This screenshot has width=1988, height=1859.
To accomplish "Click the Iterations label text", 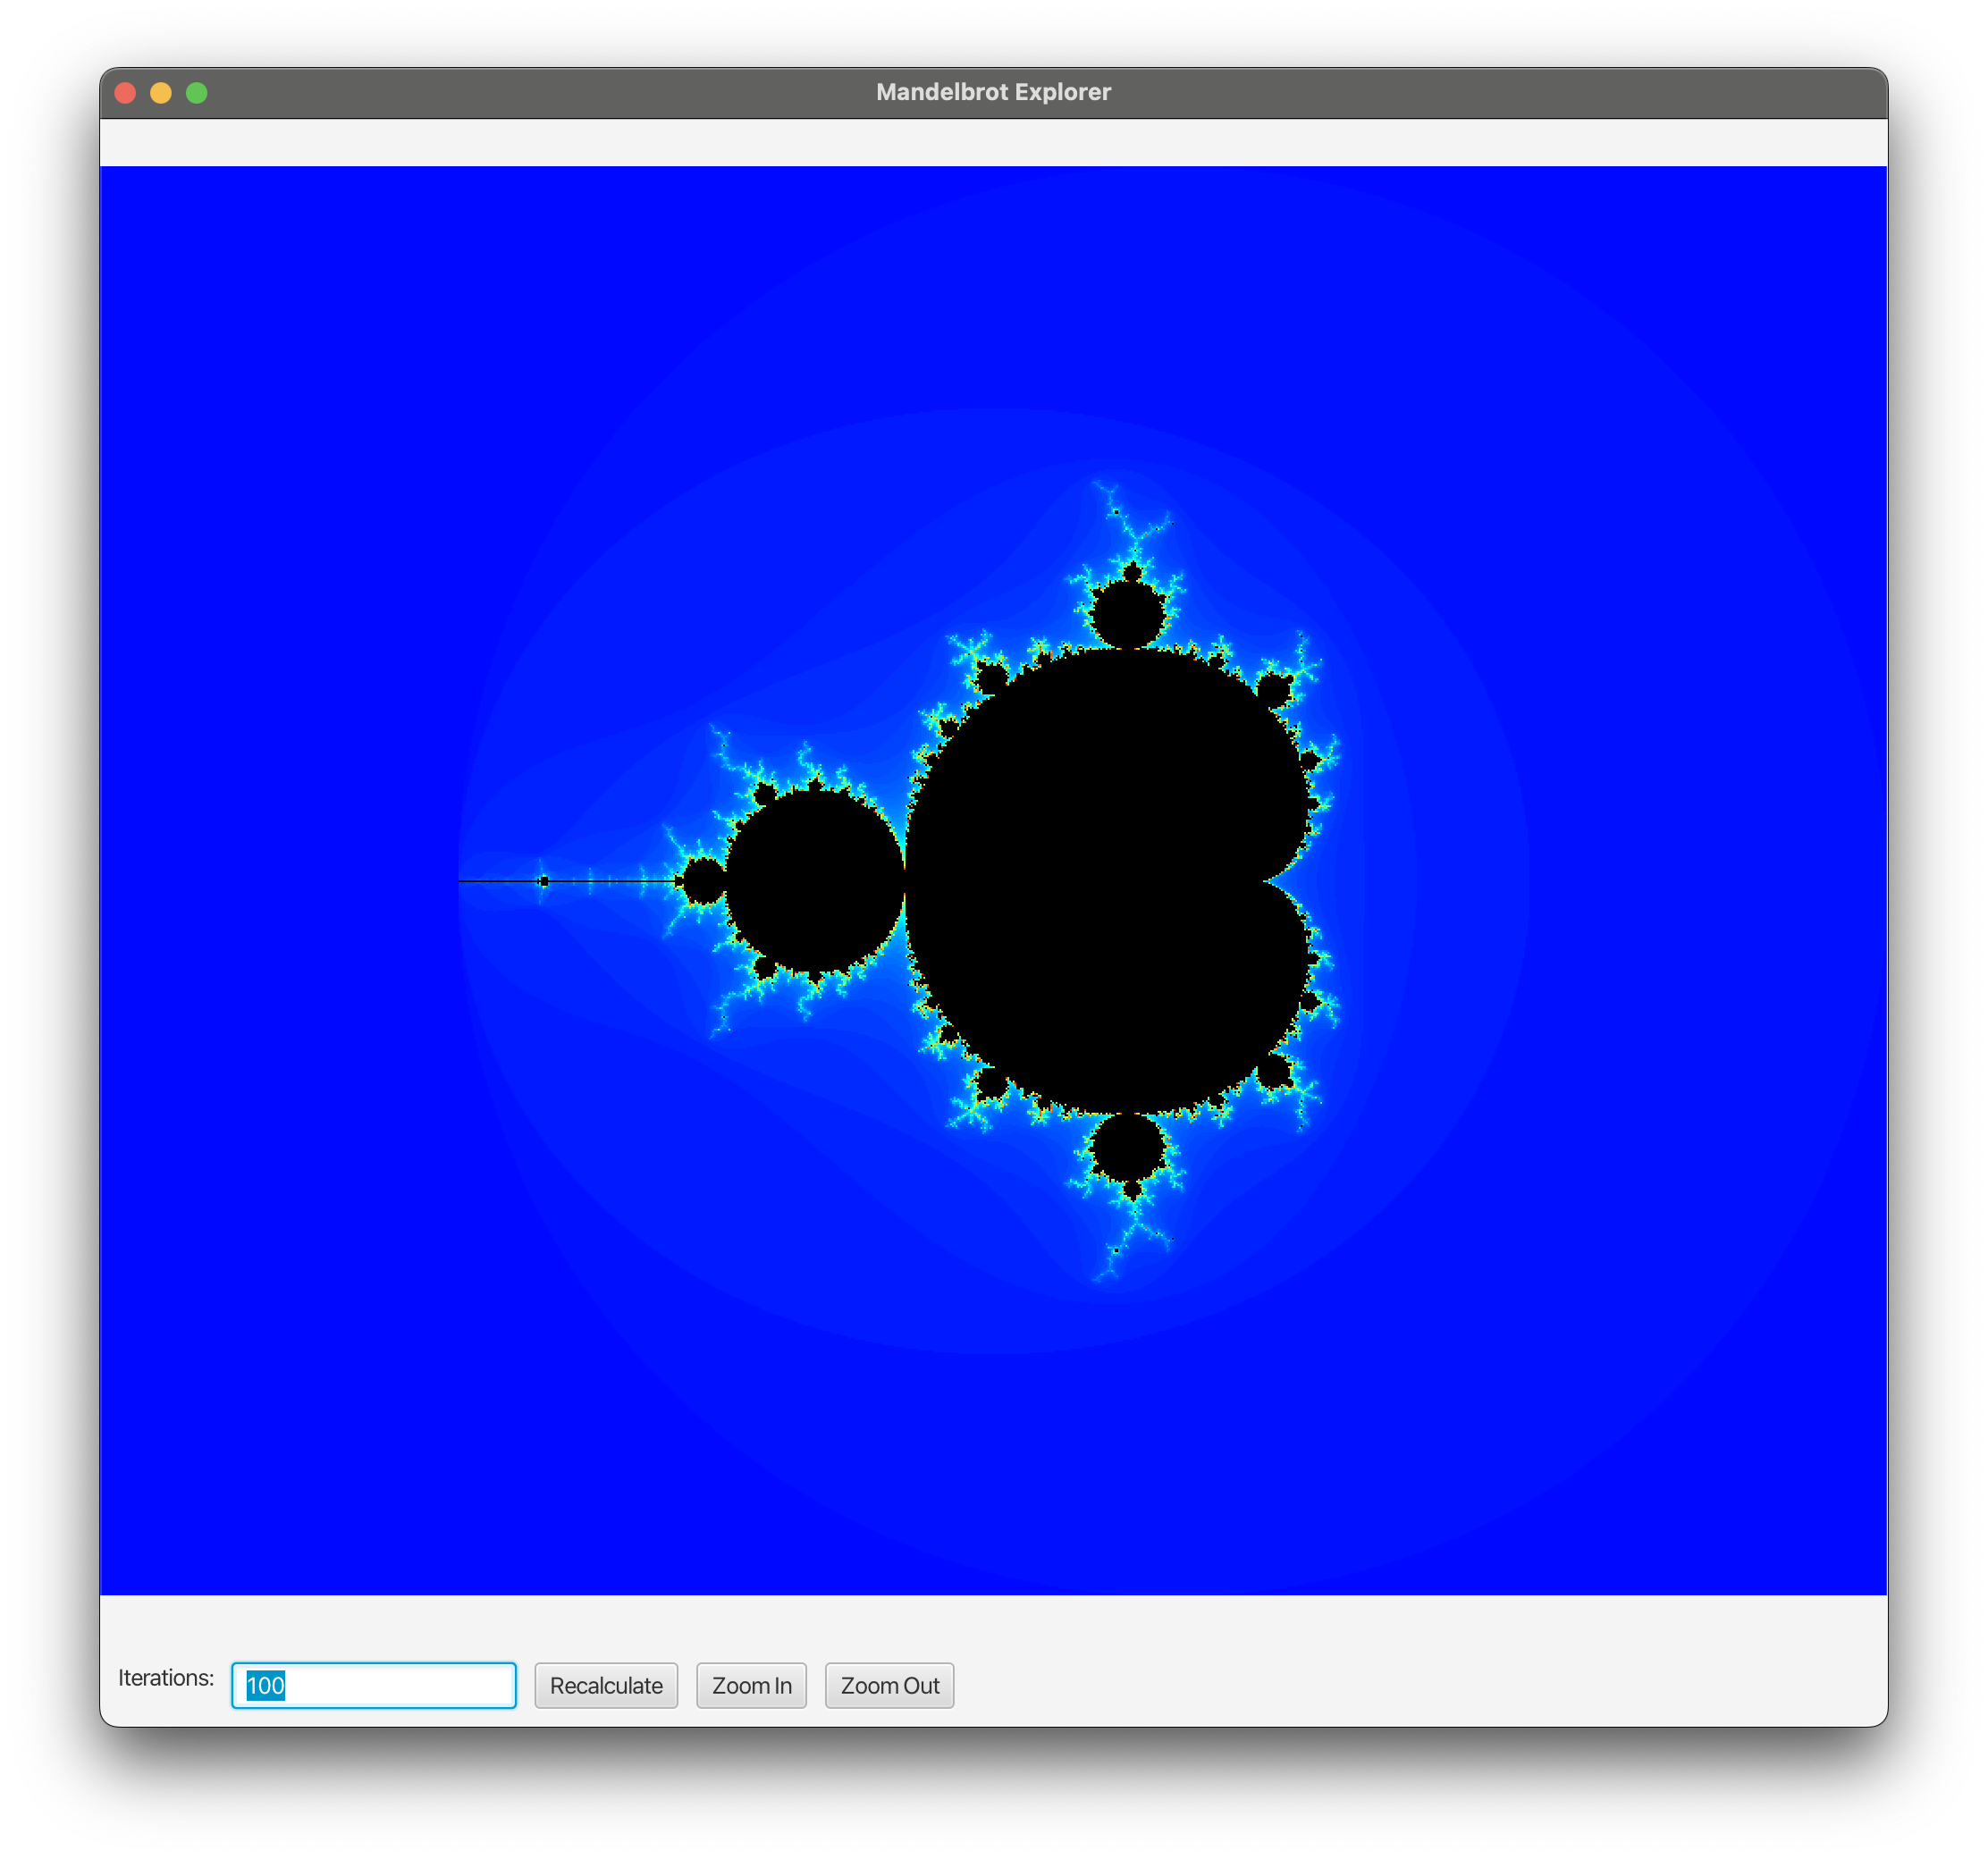I will [166, 1677].
